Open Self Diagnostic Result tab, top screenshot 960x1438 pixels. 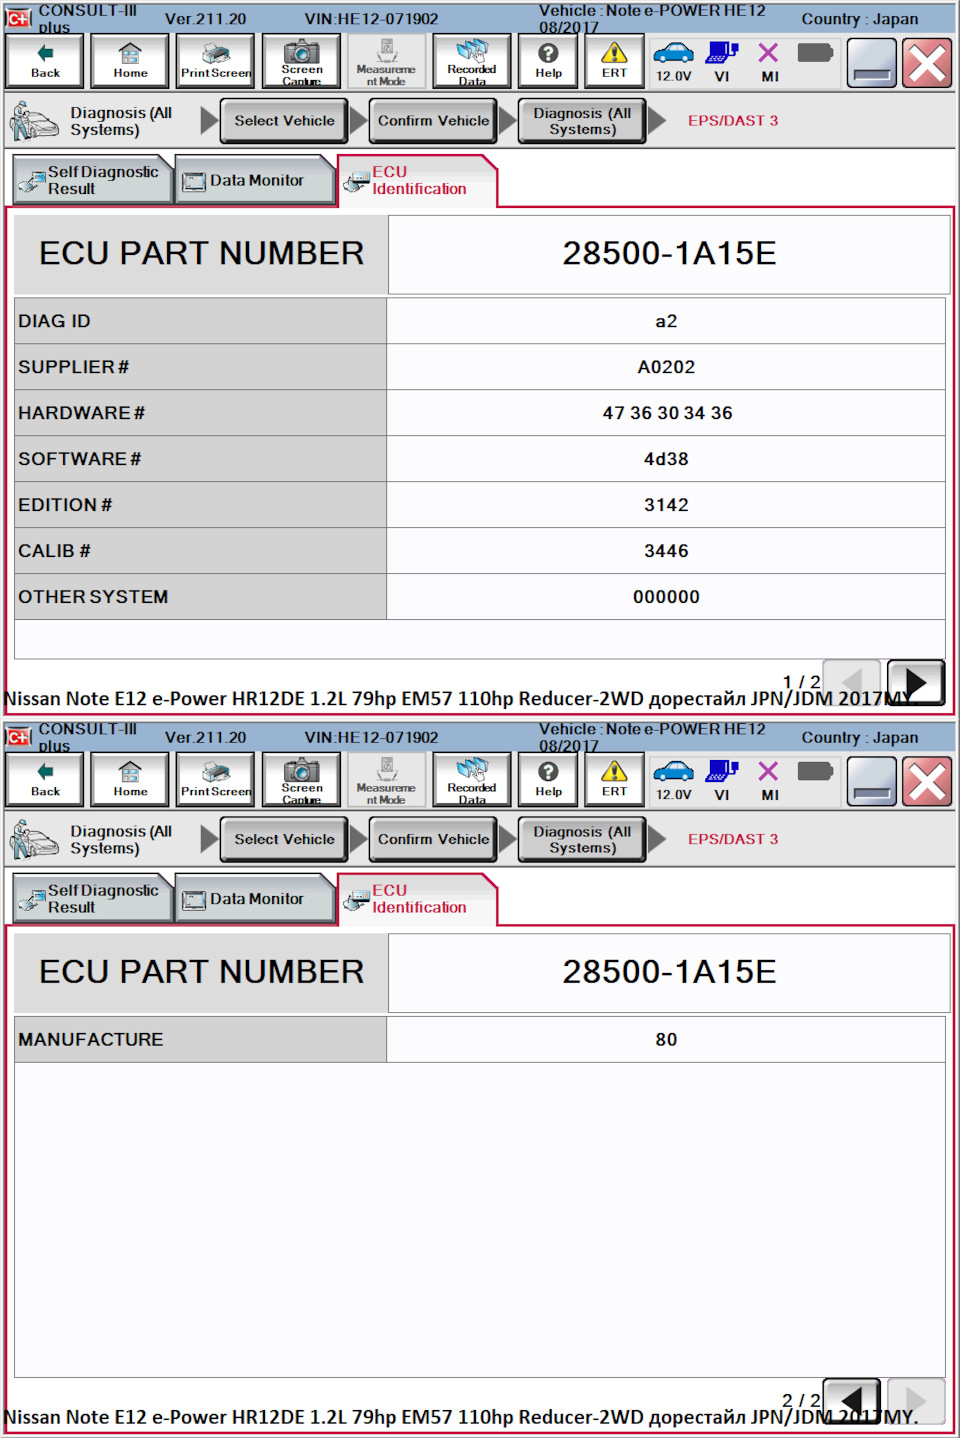click(x=92, y=180)
